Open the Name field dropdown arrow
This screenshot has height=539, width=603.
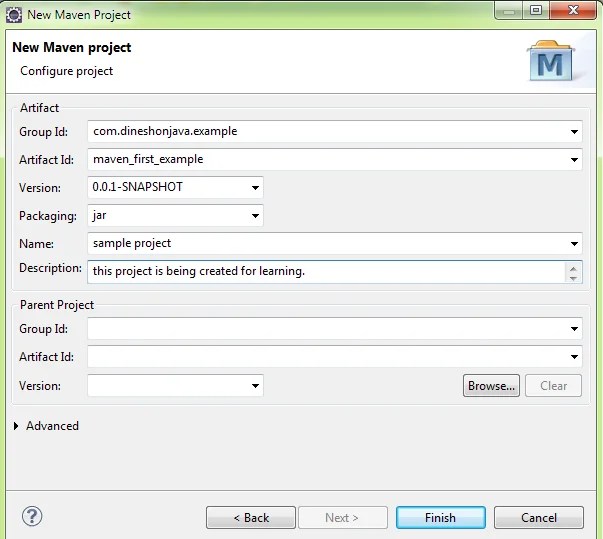(574, 244)
